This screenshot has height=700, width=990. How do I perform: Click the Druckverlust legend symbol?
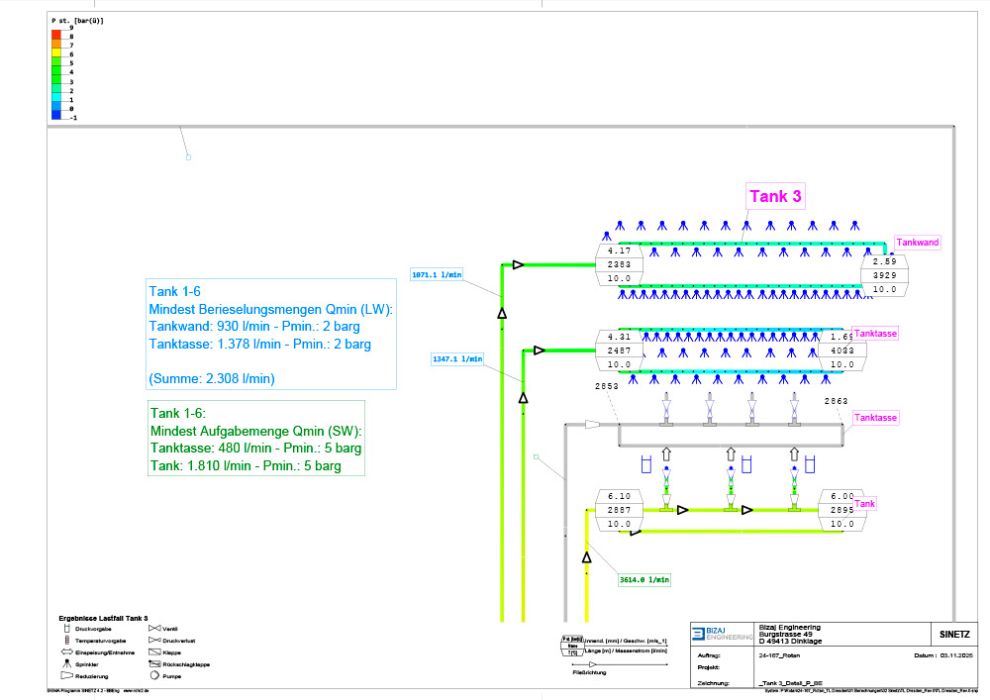coord(154,640)
